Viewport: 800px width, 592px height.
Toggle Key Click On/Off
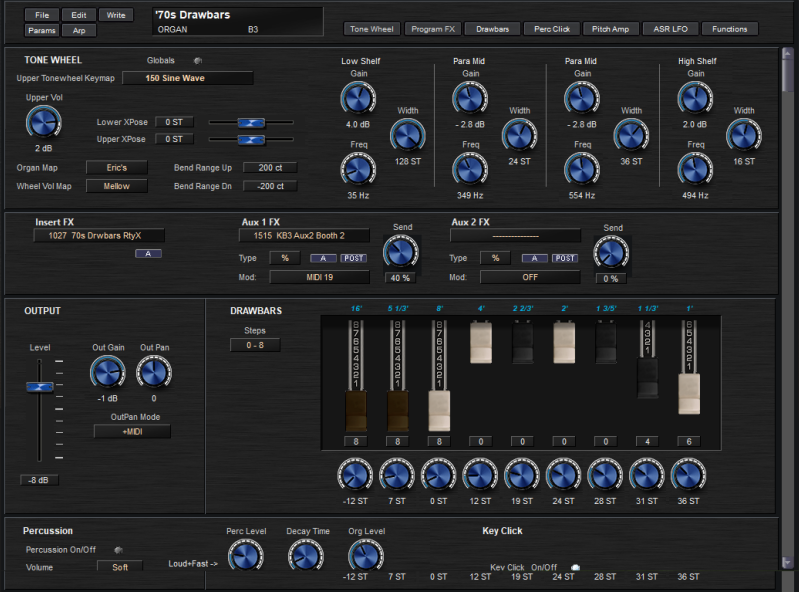point(576,567)
